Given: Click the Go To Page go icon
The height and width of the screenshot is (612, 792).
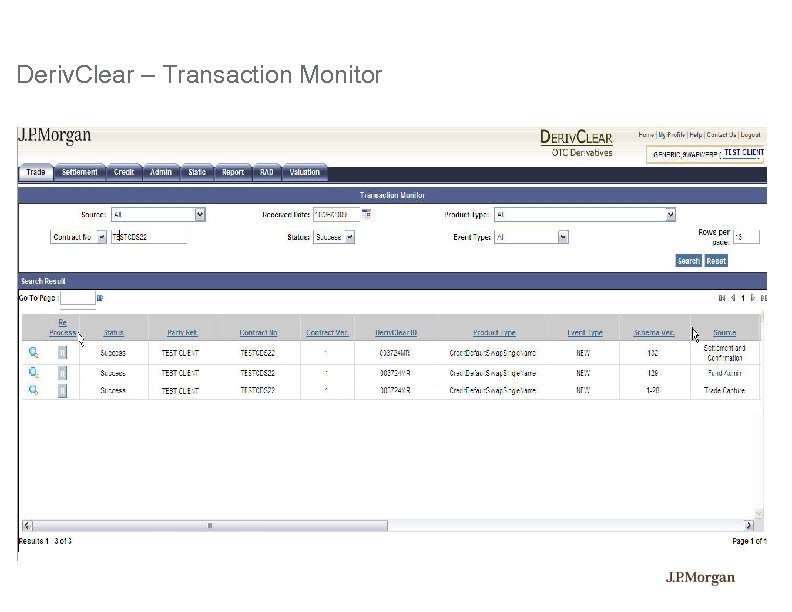Looking at the screenshot, I should click(x=100, y=298).
